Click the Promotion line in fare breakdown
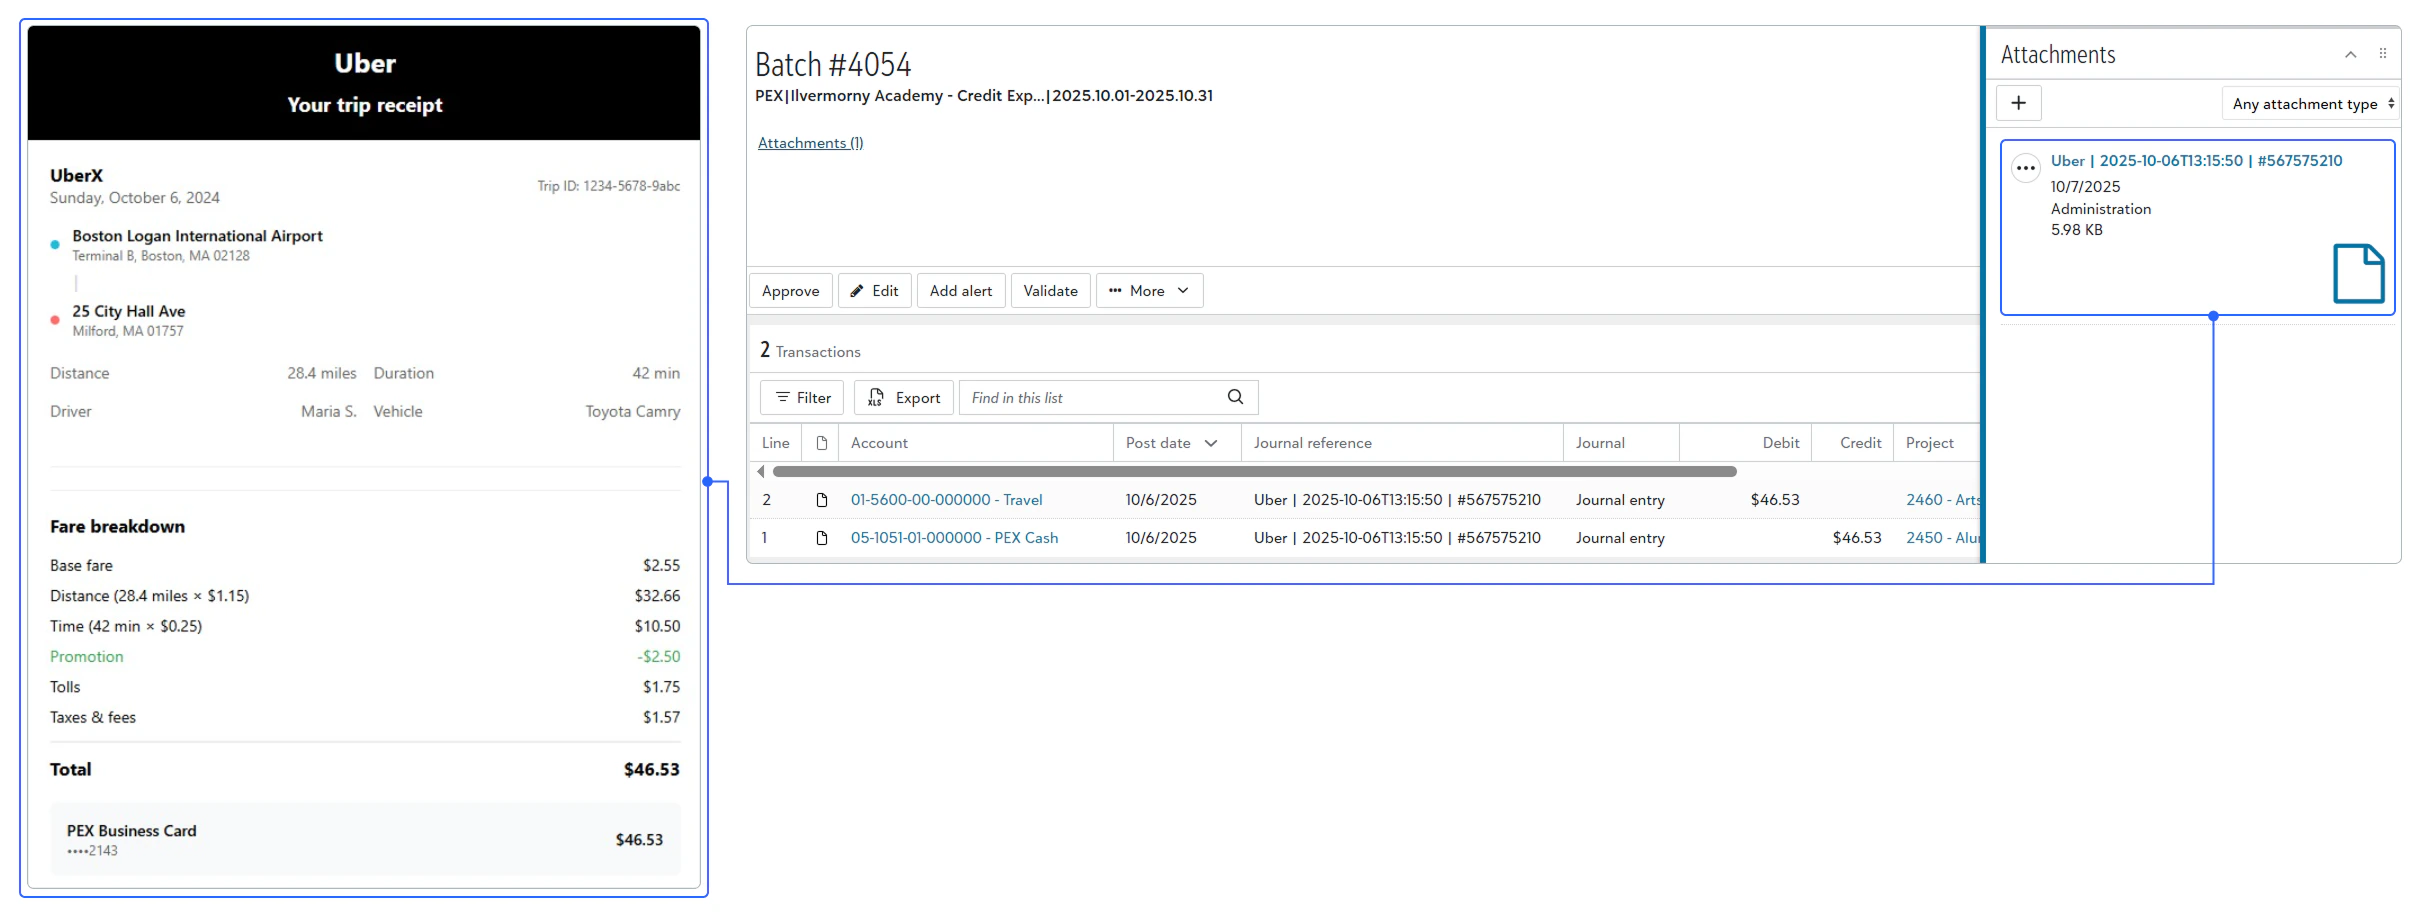The height and width of the screenshot is (914, 2429). point(365,657)
